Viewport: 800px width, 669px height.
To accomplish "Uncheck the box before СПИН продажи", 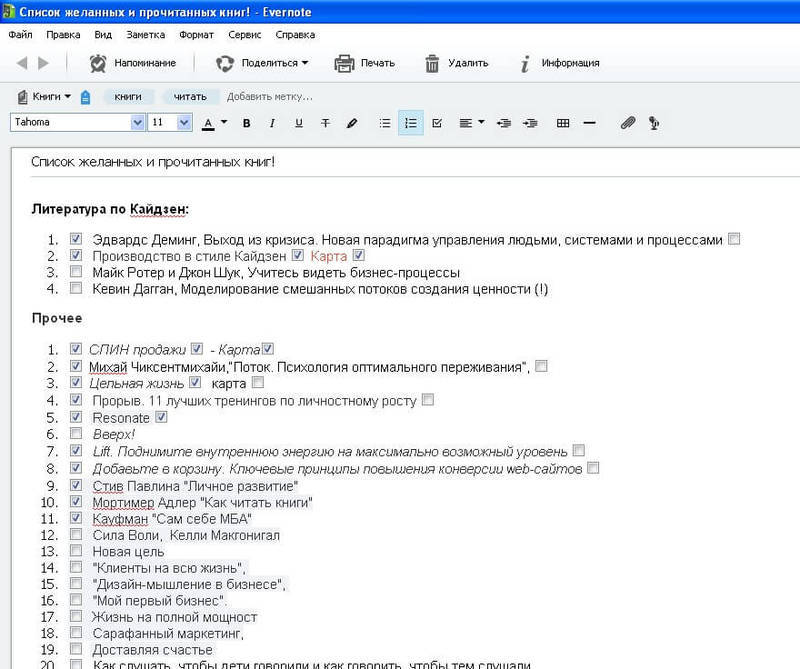I will coord(76,349).
